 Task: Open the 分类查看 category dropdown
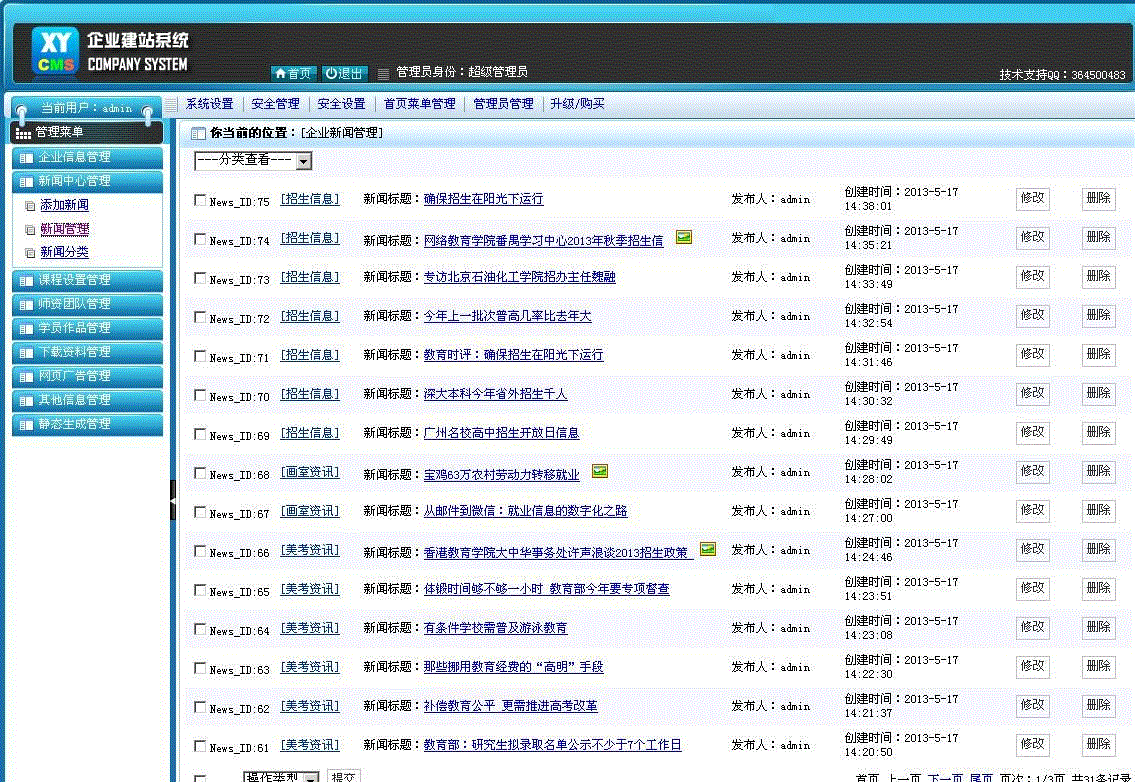click(253, 160)
